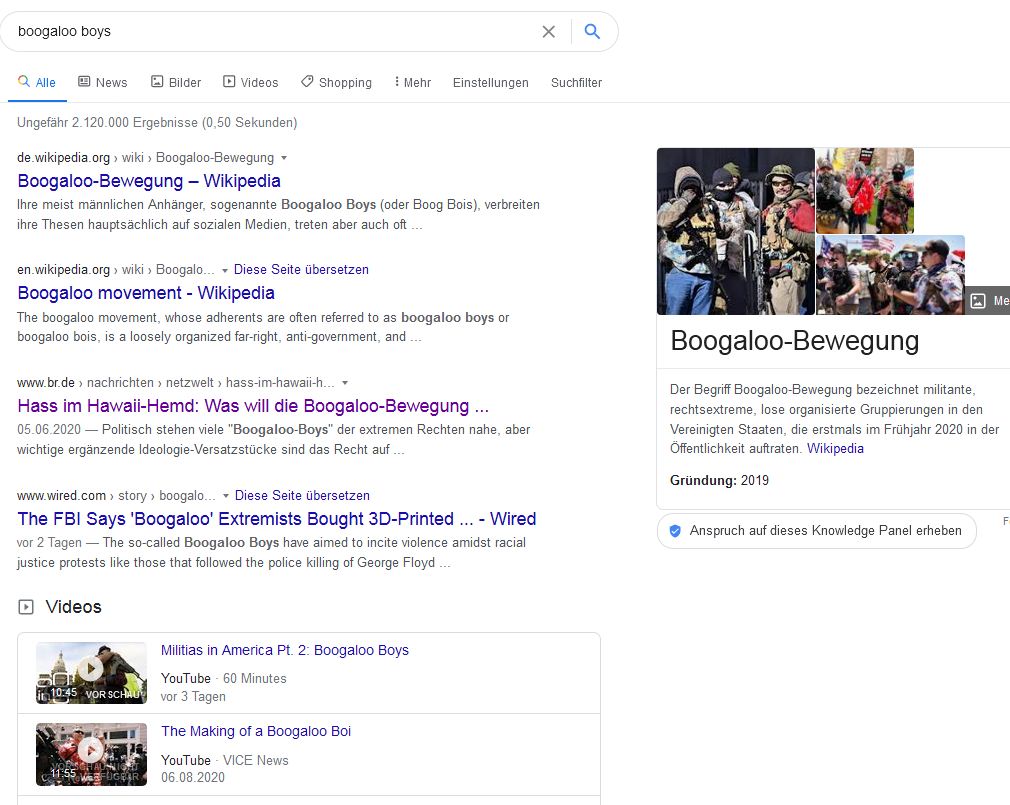
Task: Click Anspruch auf dieses Knowledge Panel erheben
Action: (825, 531)
